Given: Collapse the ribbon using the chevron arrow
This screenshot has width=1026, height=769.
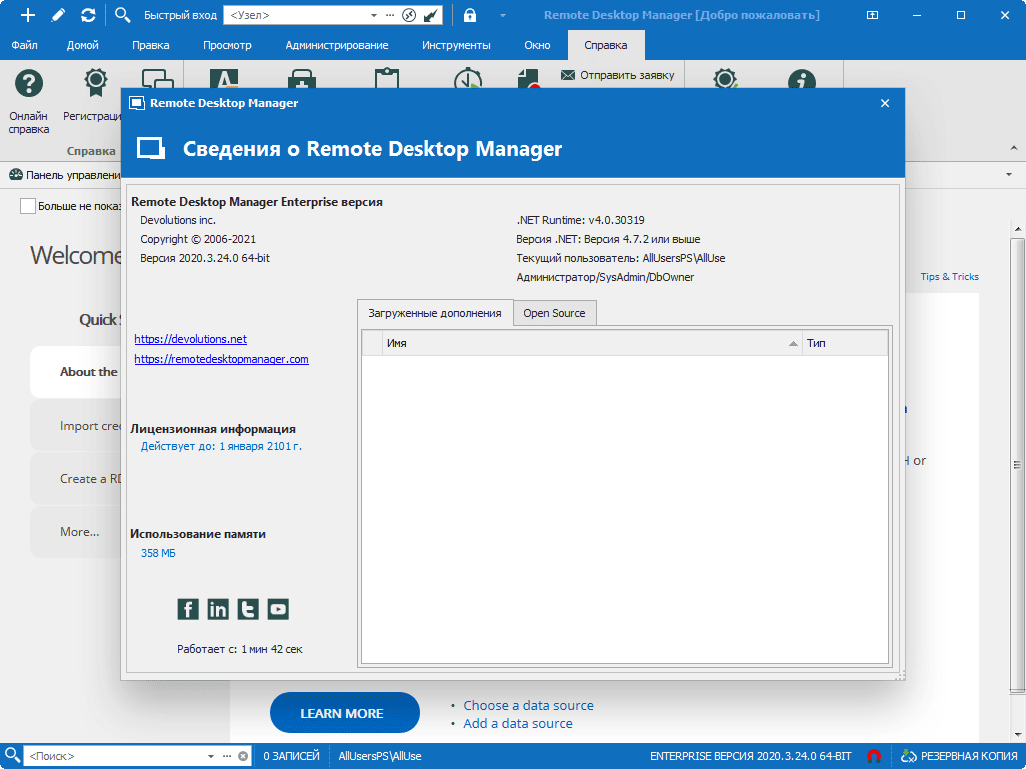Looking at the screenshot, I should click(1014, 149).
